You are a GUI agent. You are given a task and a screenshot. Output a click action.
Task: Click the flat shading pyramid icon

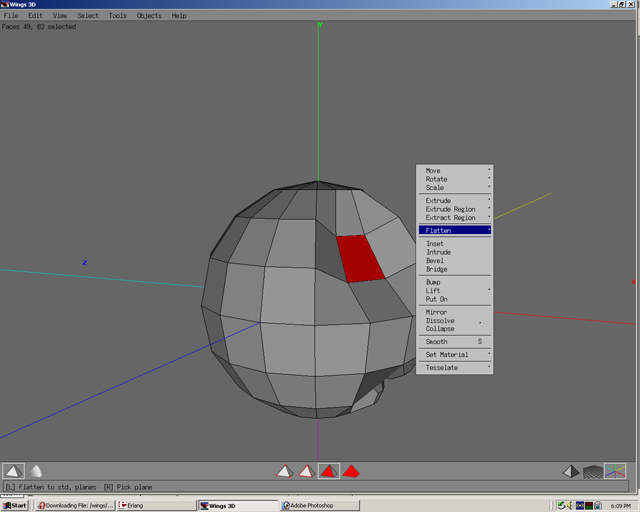pyautogui.click(x=13, y=471)
